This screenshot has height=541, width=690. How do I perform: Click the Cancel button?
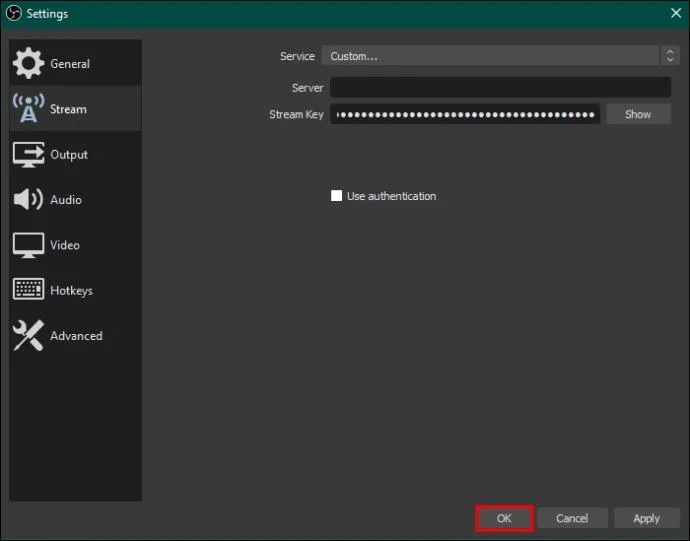click(572, 518)
